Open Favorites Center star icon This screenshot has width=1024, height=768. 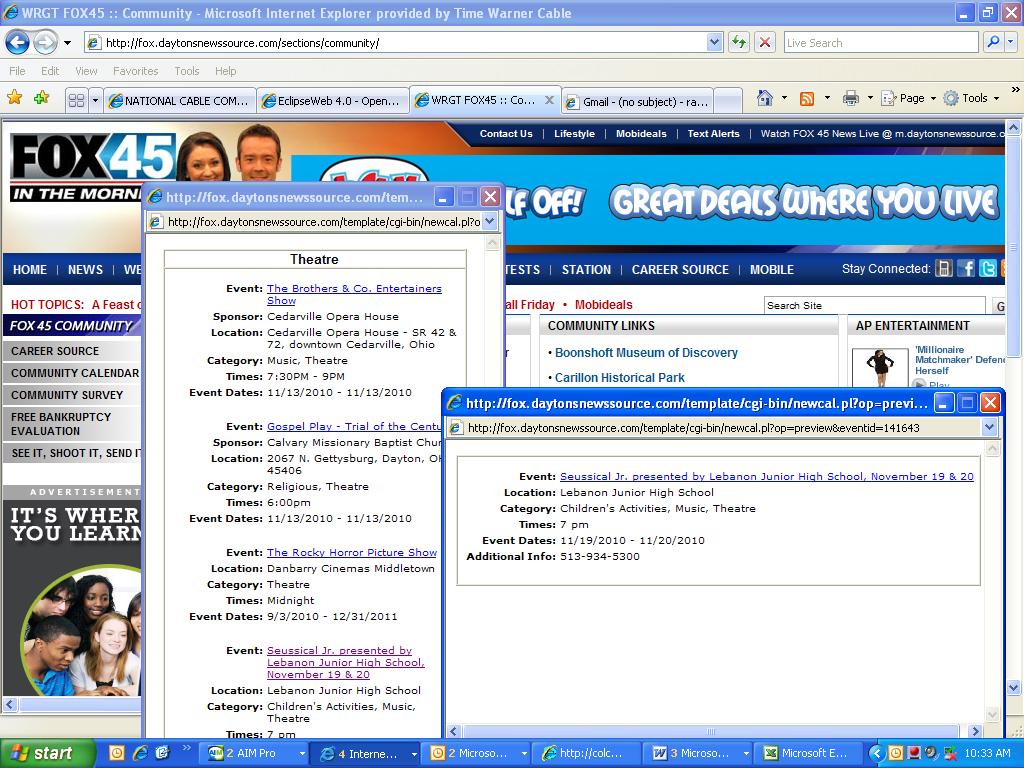tap(14, 98)
